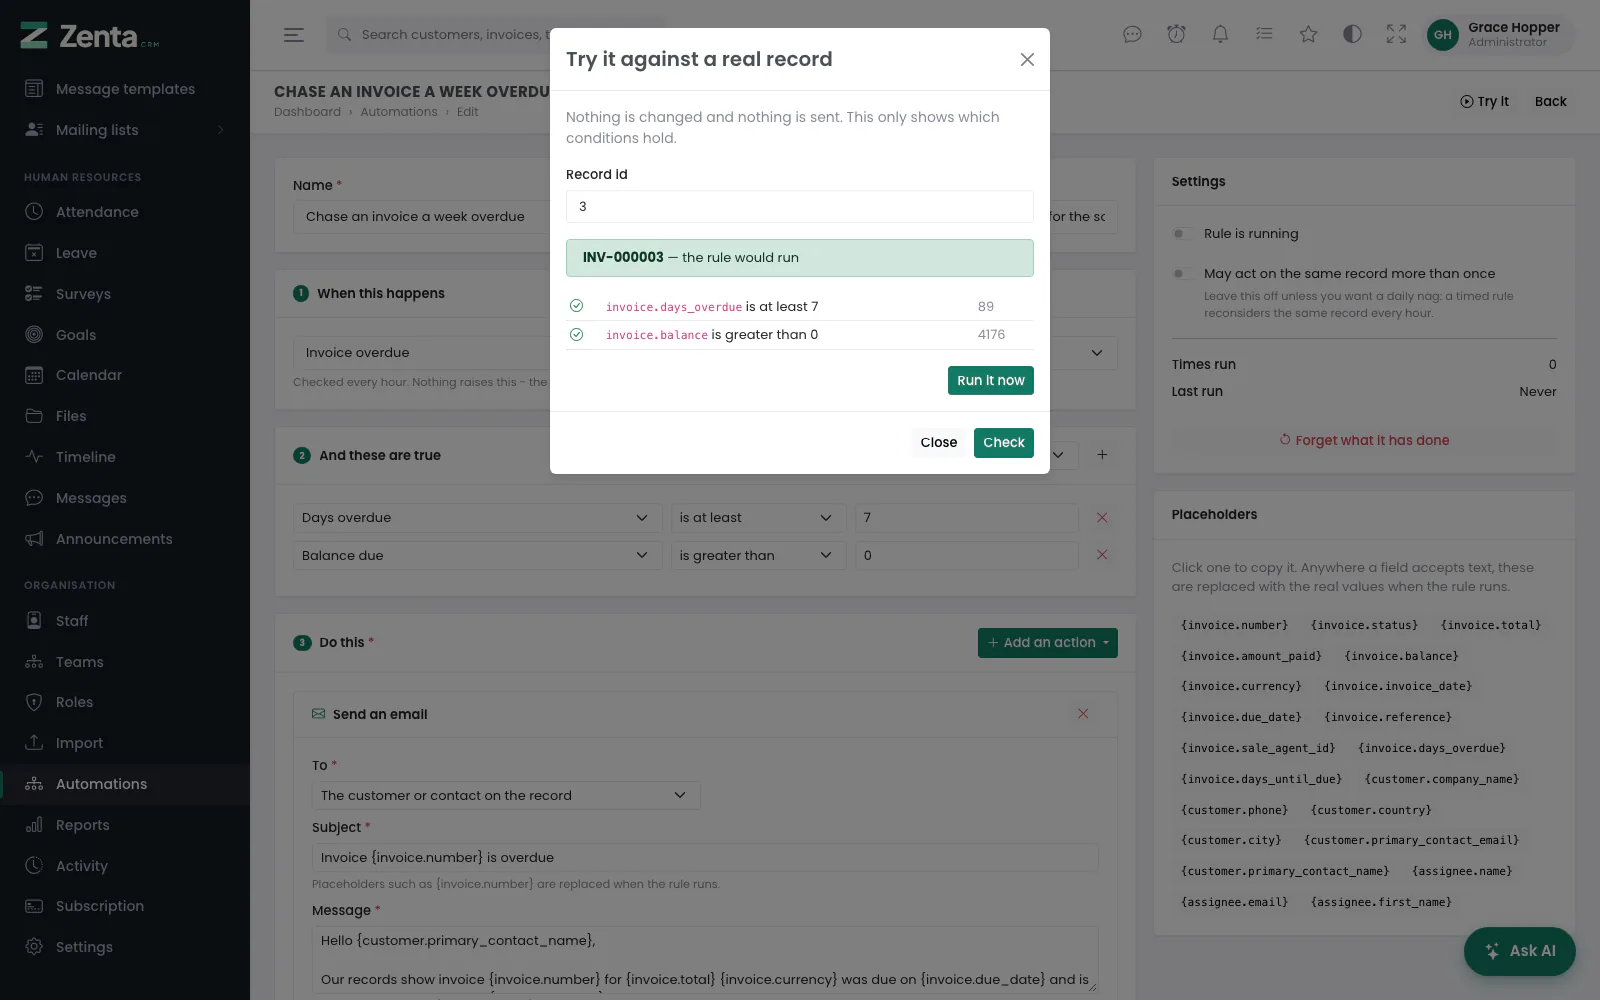Click the Zenta CRM logo

tap(90, 36)
